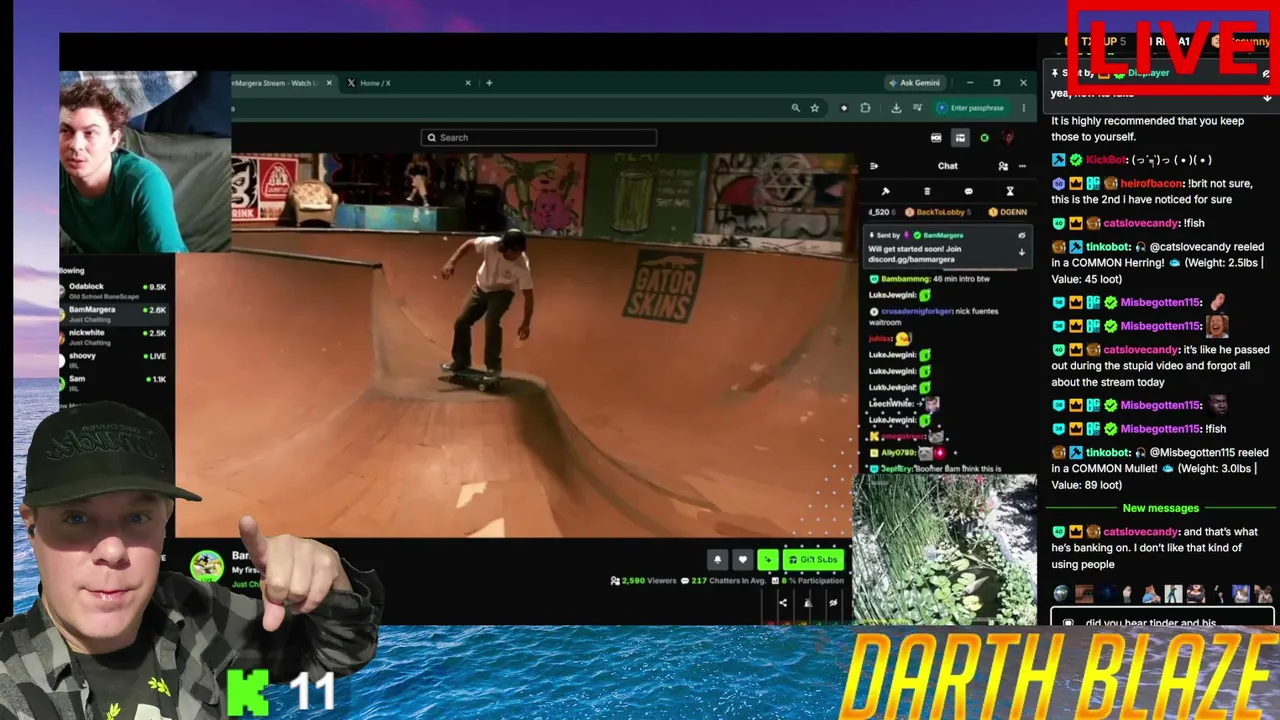Close the Home / X tab
1280x720 pixels.
(468, 83)
